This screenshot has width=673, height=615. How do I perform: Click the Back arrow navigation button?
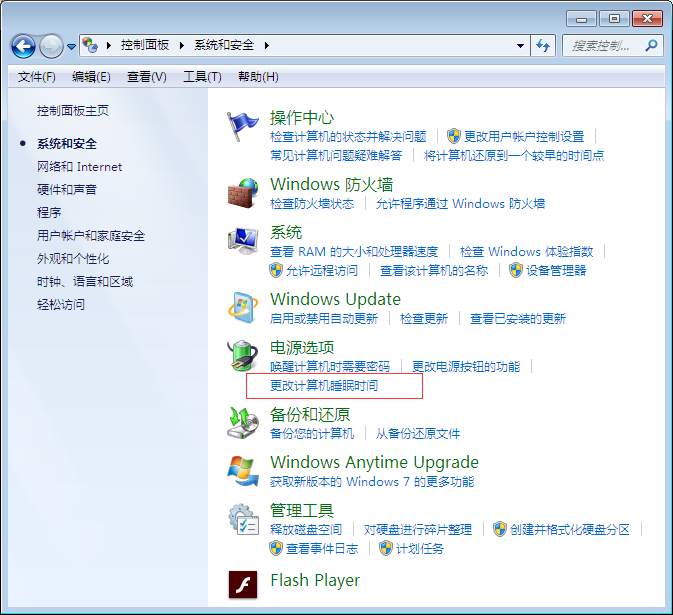tap(23, 46)
